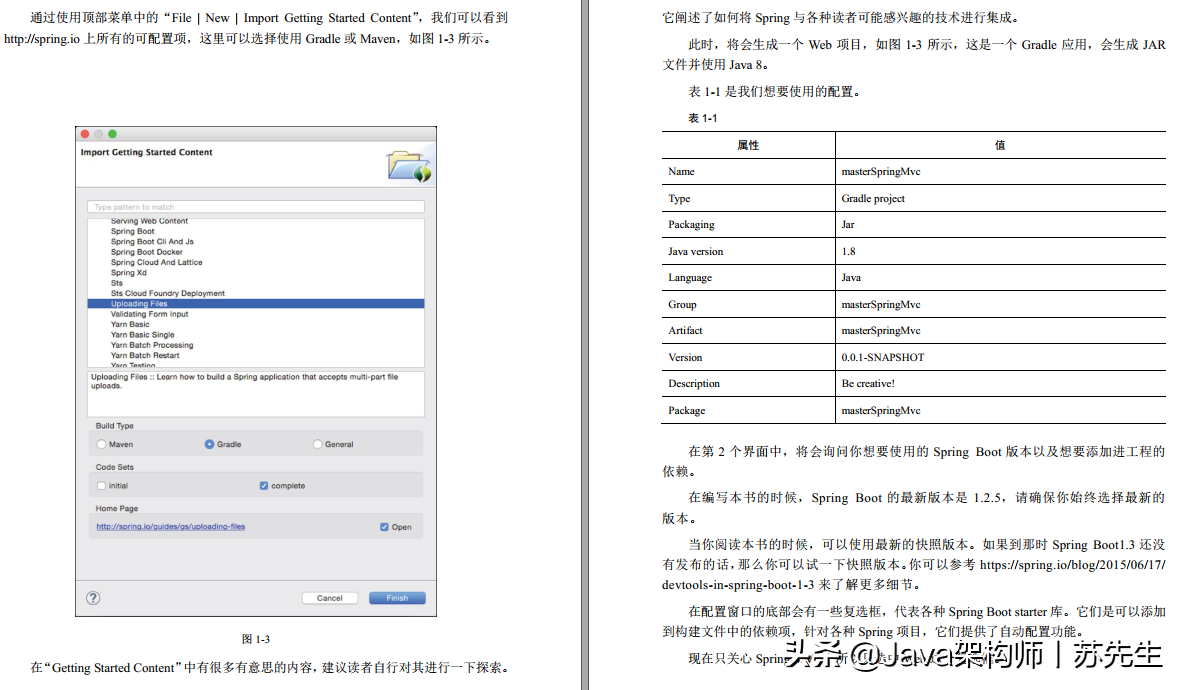Click the Home Page section label

[x=117, y=509]
